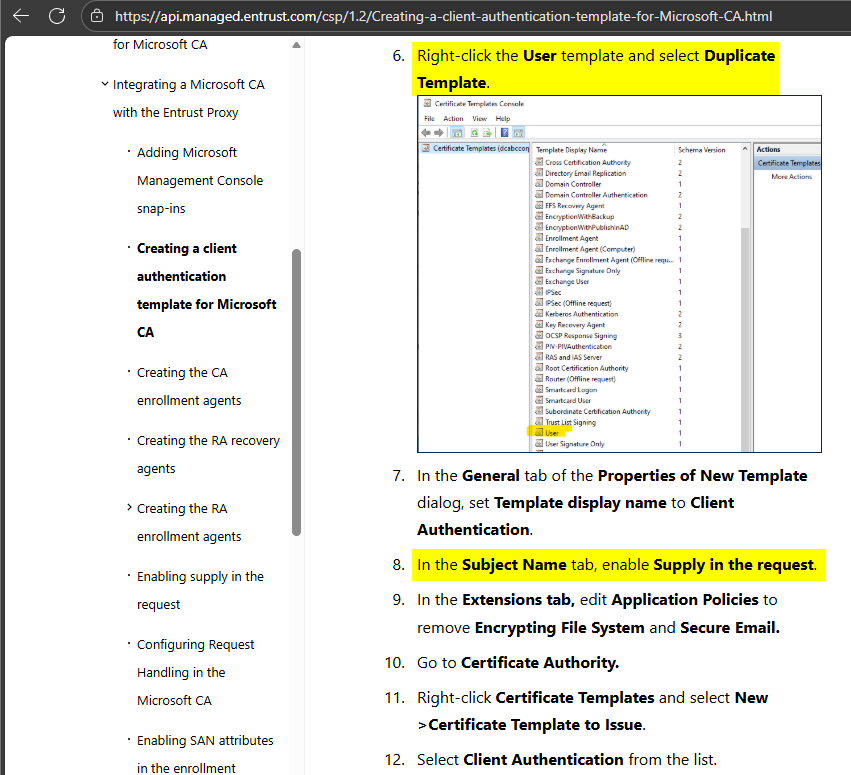The image size is (851, 775).
Task: Click the blue help icon in console toolbar
Action: pos(505,132)
